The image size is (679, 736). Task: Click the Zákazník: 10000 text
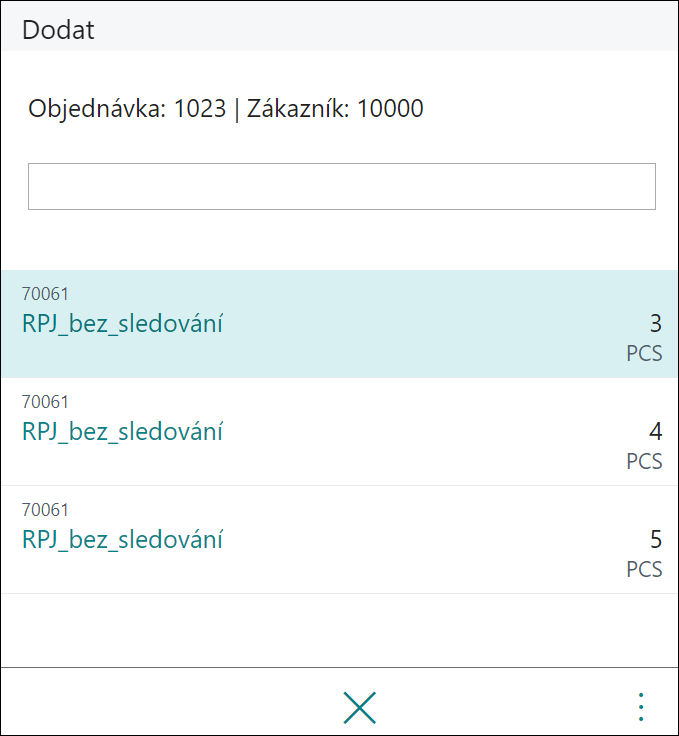click(x=335, y=109)
